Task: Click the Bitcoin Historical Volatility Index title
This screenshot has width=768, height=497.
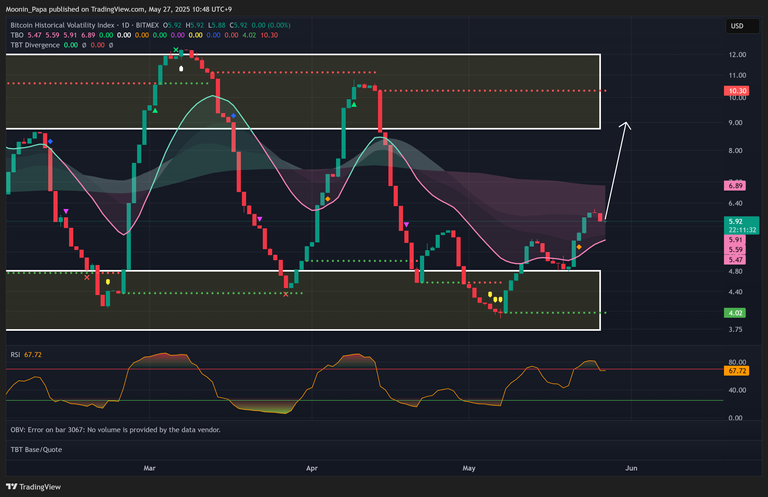Action: 69,23
